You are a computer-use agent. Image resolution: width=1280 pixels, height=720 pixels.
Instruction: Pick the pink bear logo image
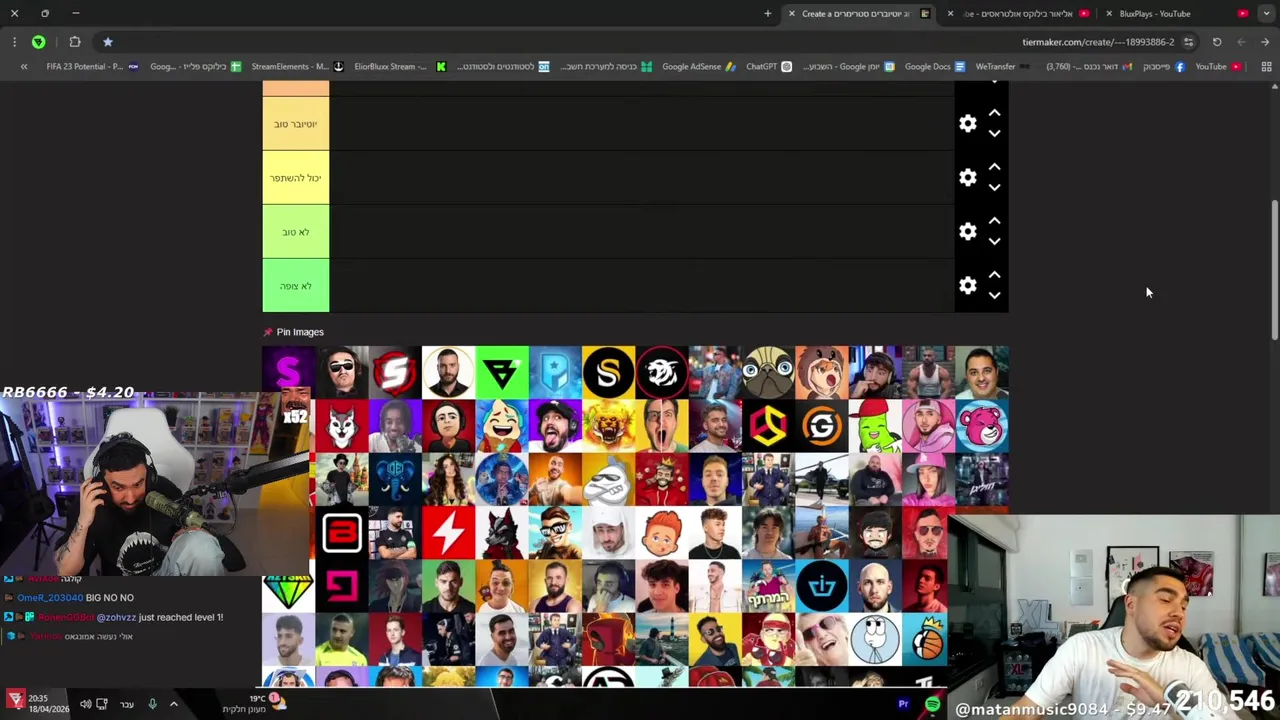[982, 426]
